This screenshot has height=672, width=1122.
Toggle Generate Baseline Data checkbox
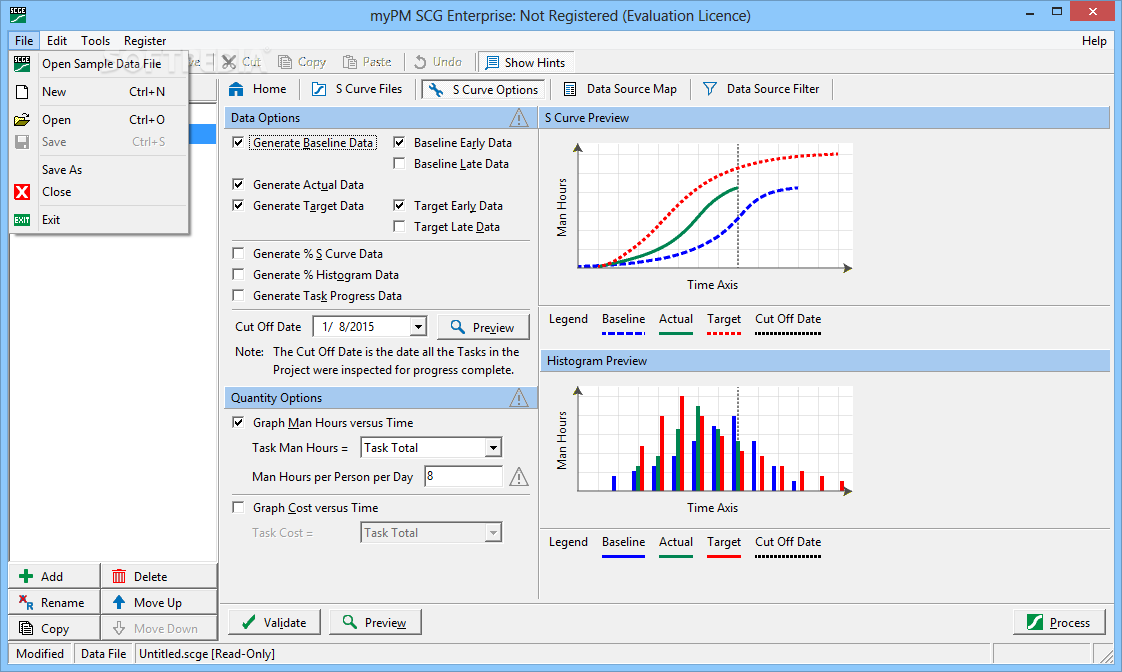pyautogui.click(x=238, y=142)
